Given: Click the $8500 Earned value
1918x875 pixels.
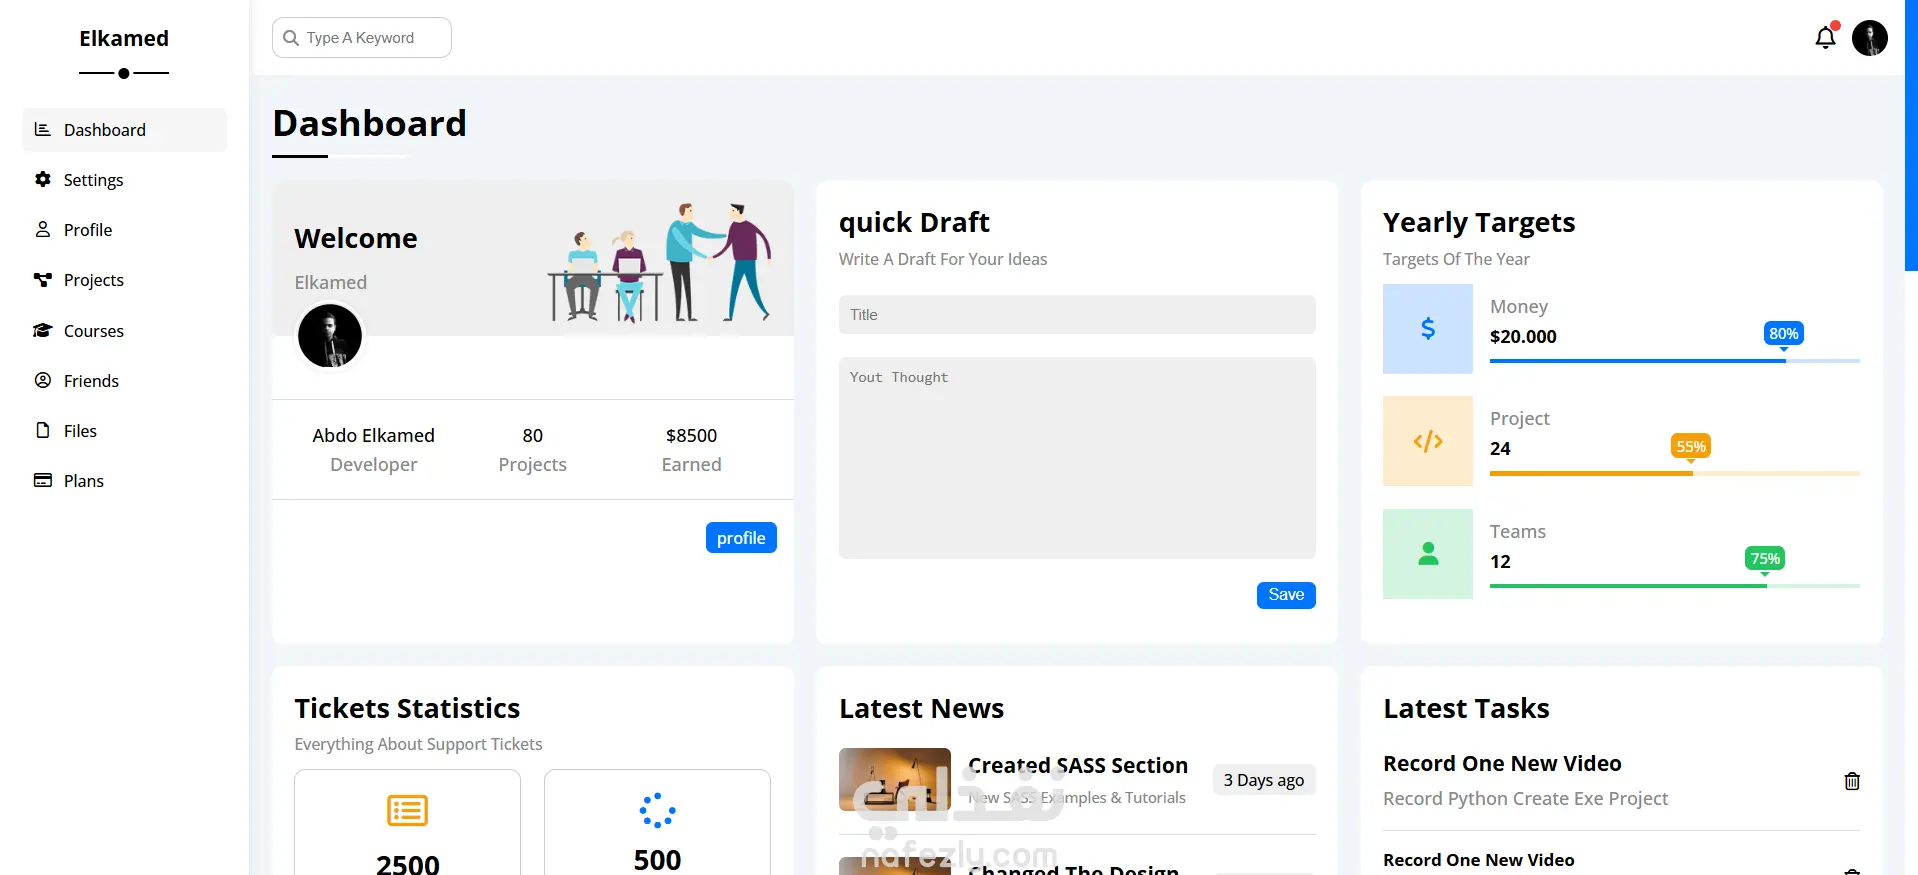Looking at the screenshot, I should (x=691, y=435).
